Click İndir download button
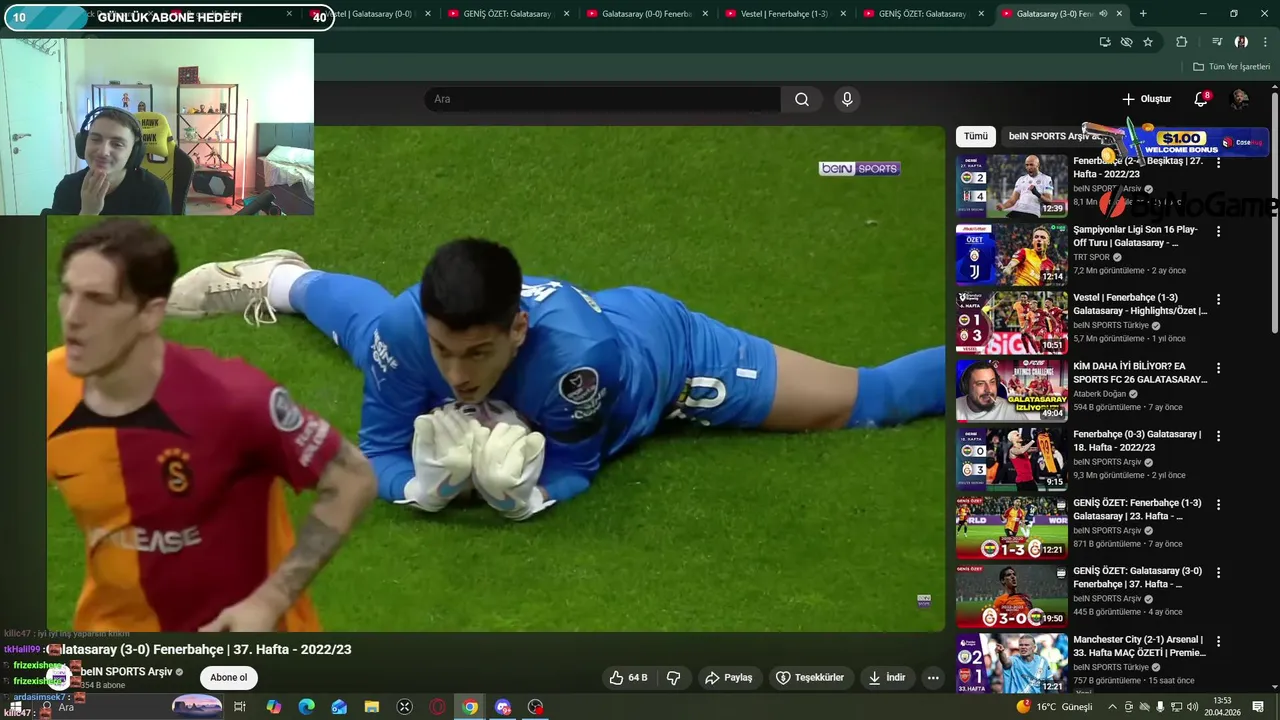Image resolution: width=1280 pixels, height=720 pixels. 886,677
